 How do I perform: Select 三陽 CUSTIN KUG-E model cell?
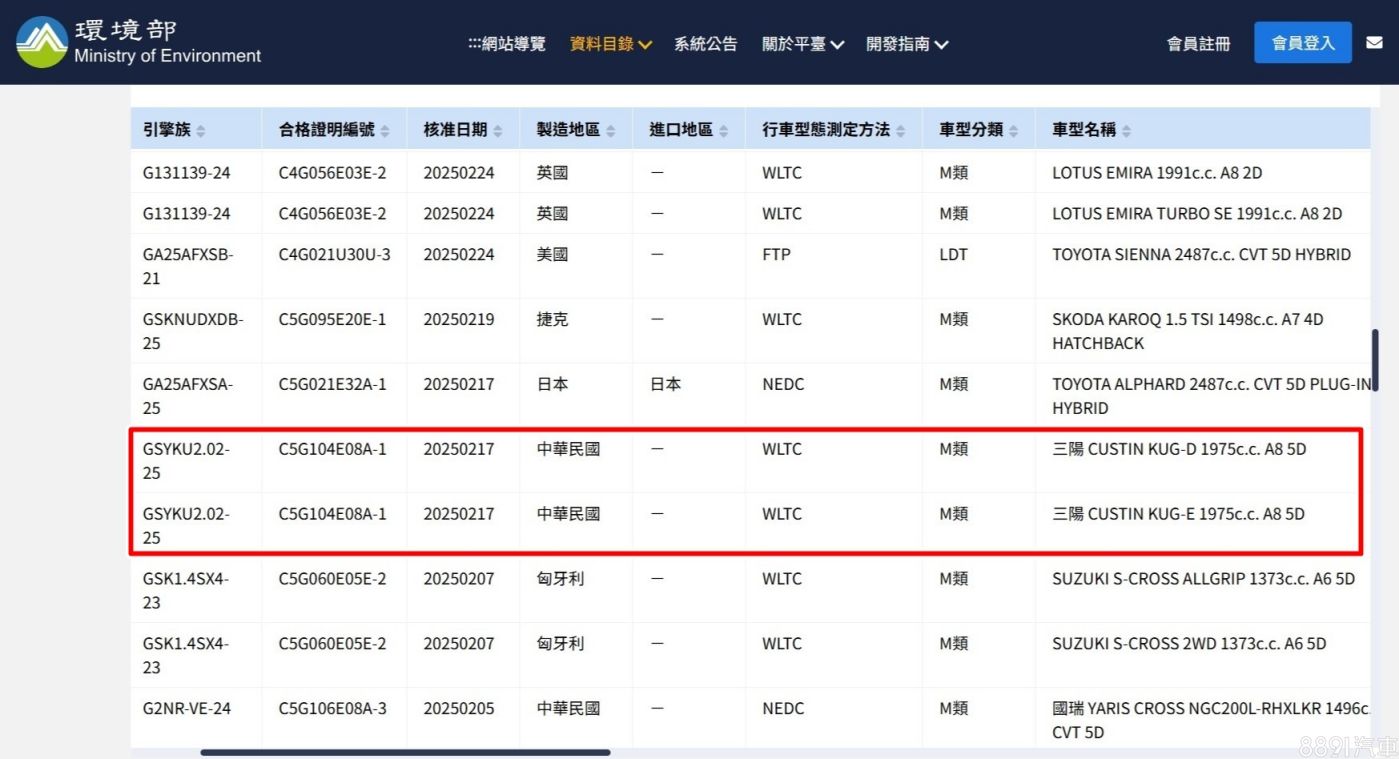pyautogui.click(x=1178, y=514)
